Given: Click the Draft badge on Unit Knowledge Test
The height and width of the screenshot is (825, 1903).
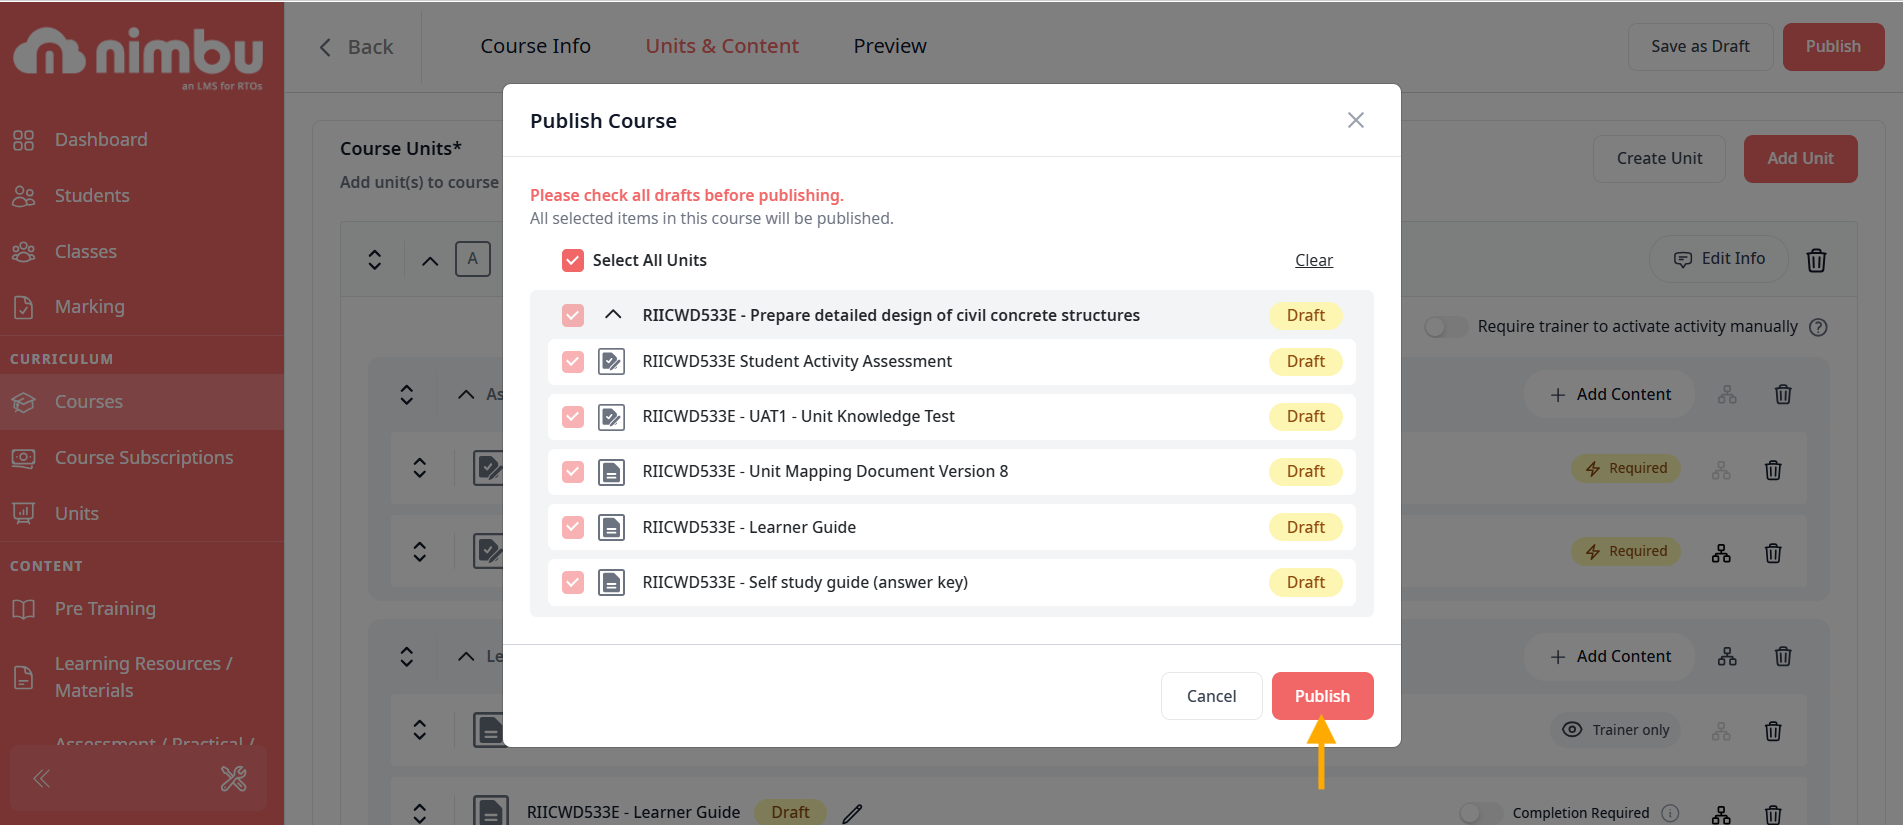Looking at the screenshot, I should (1305, 417).
